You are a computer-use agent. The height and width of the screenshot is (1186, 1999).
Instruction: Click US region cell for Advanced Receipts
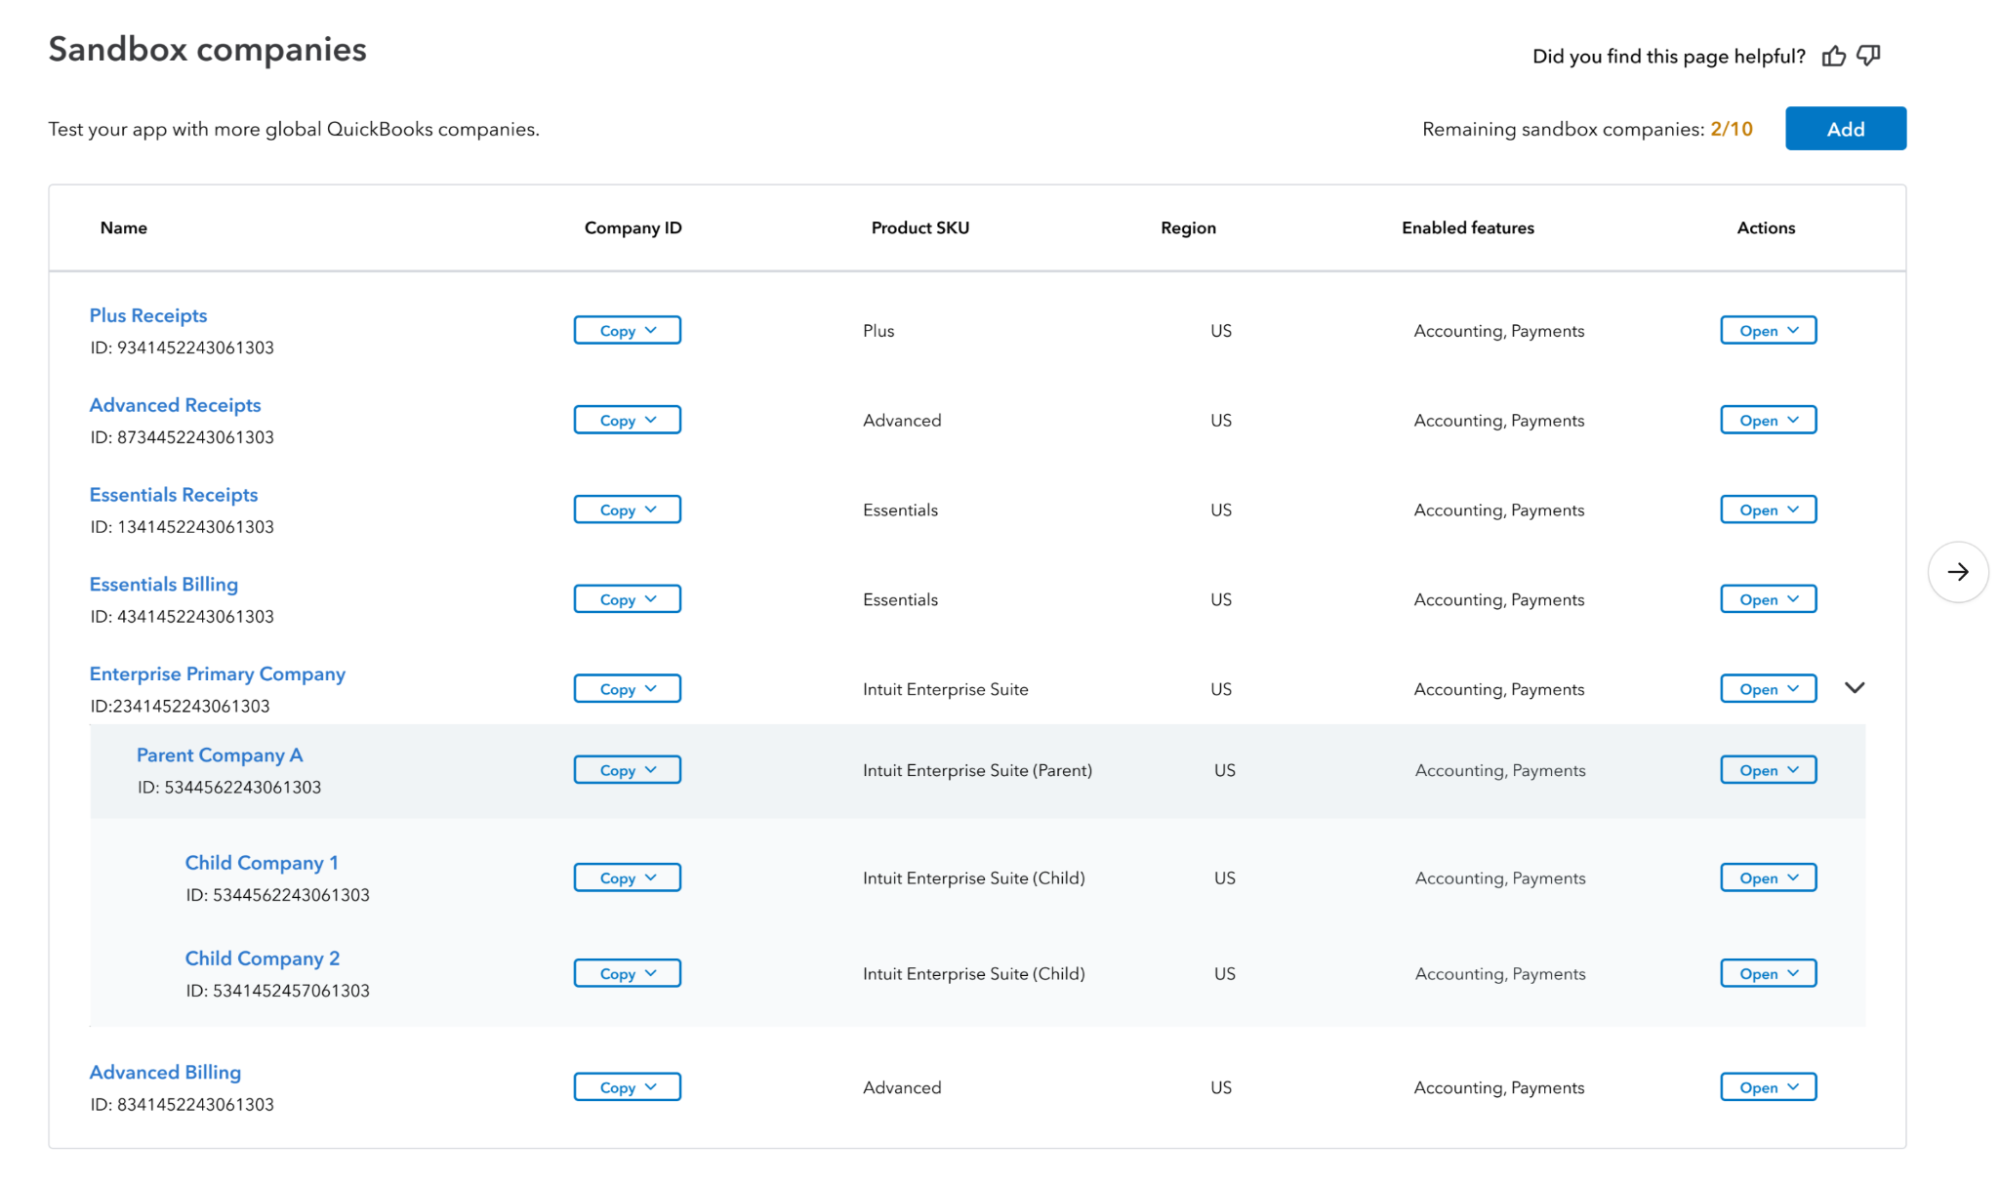tap(1220, 420)
